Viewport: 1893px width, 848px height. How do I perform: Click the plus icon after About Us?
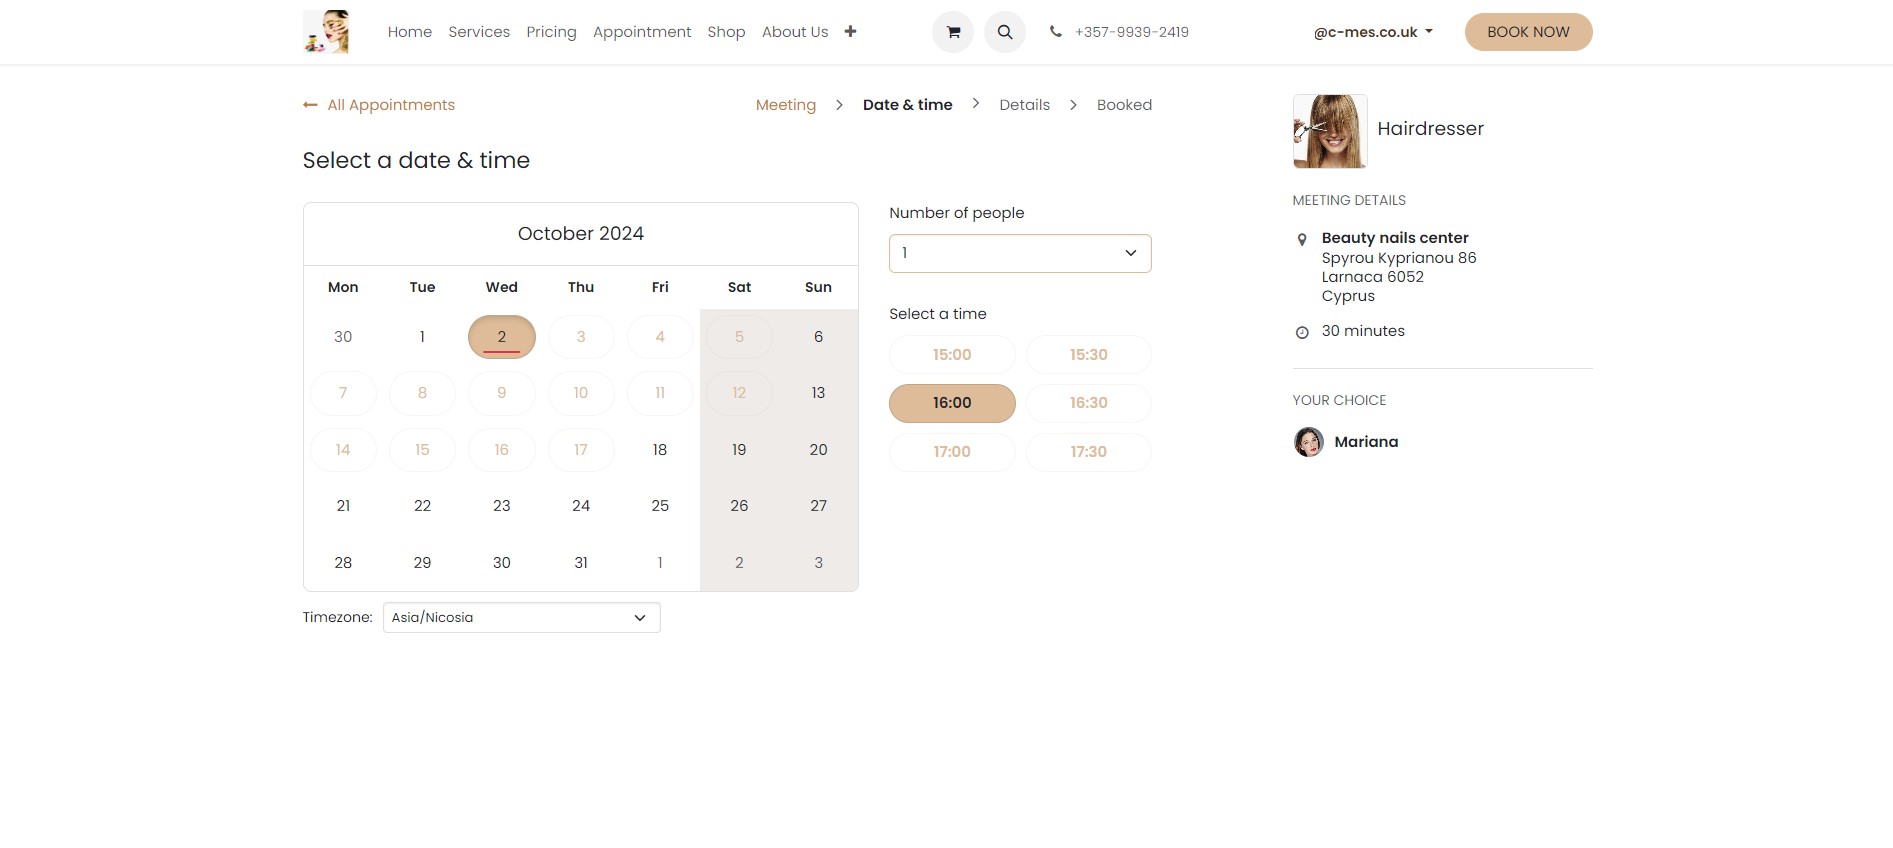coord(850,32)
